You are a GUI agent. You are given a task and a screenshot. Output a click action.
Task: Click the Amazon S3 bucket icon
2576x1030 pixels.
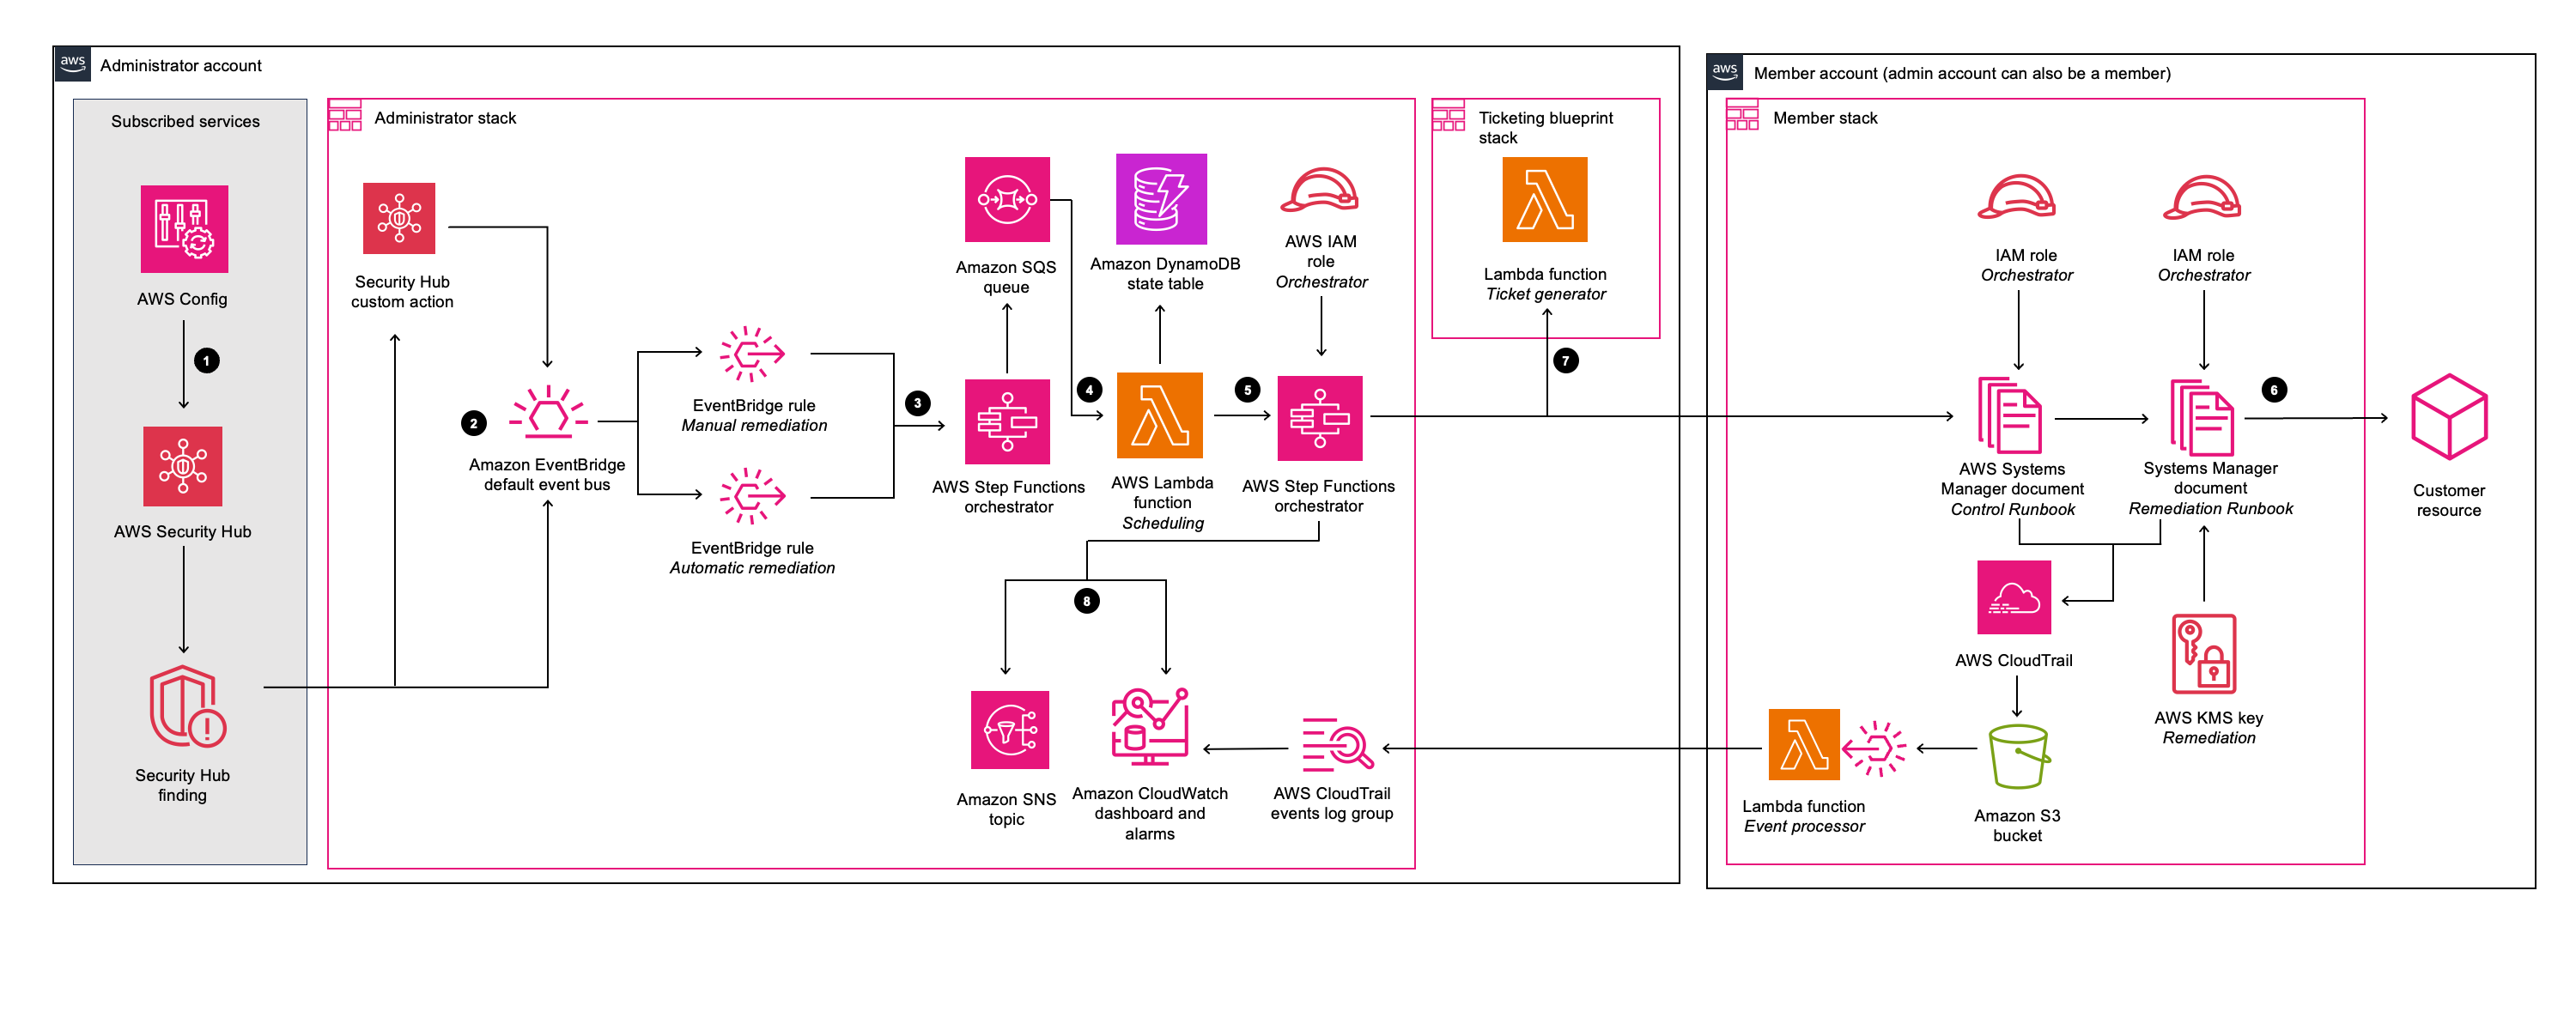point(2018,757)
